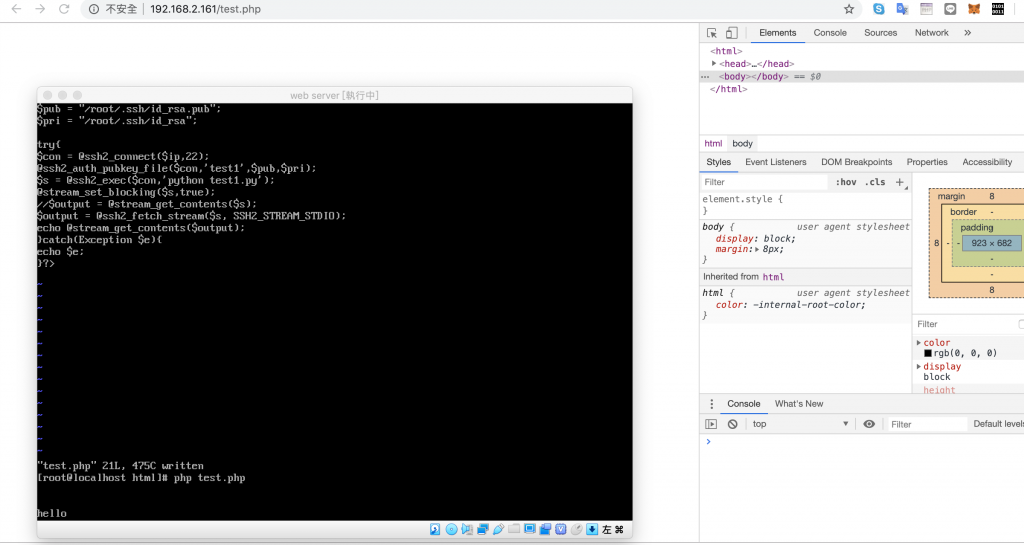Click the 左 ⌘ host key indicator

click(x=613, y=529)
